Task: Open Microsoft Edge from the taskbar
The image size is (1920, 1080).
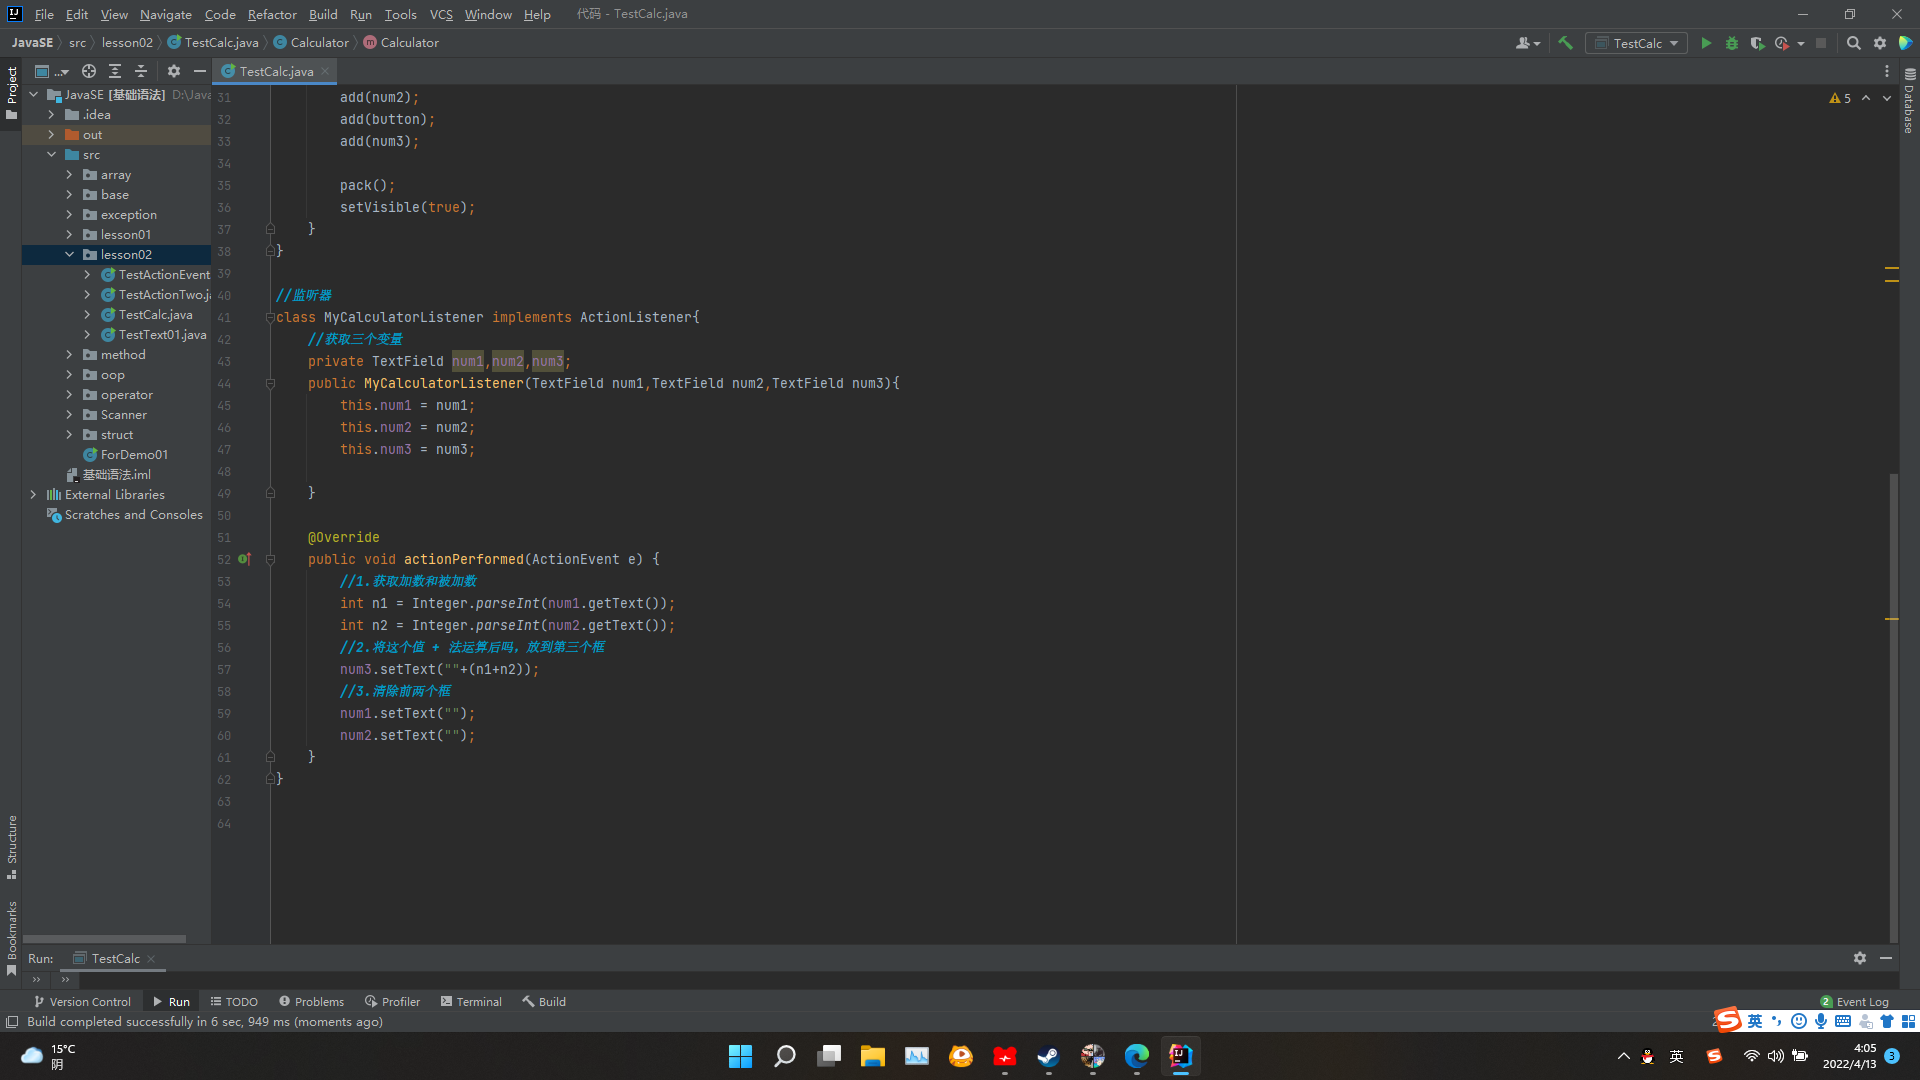Action: point(1136,1056)
